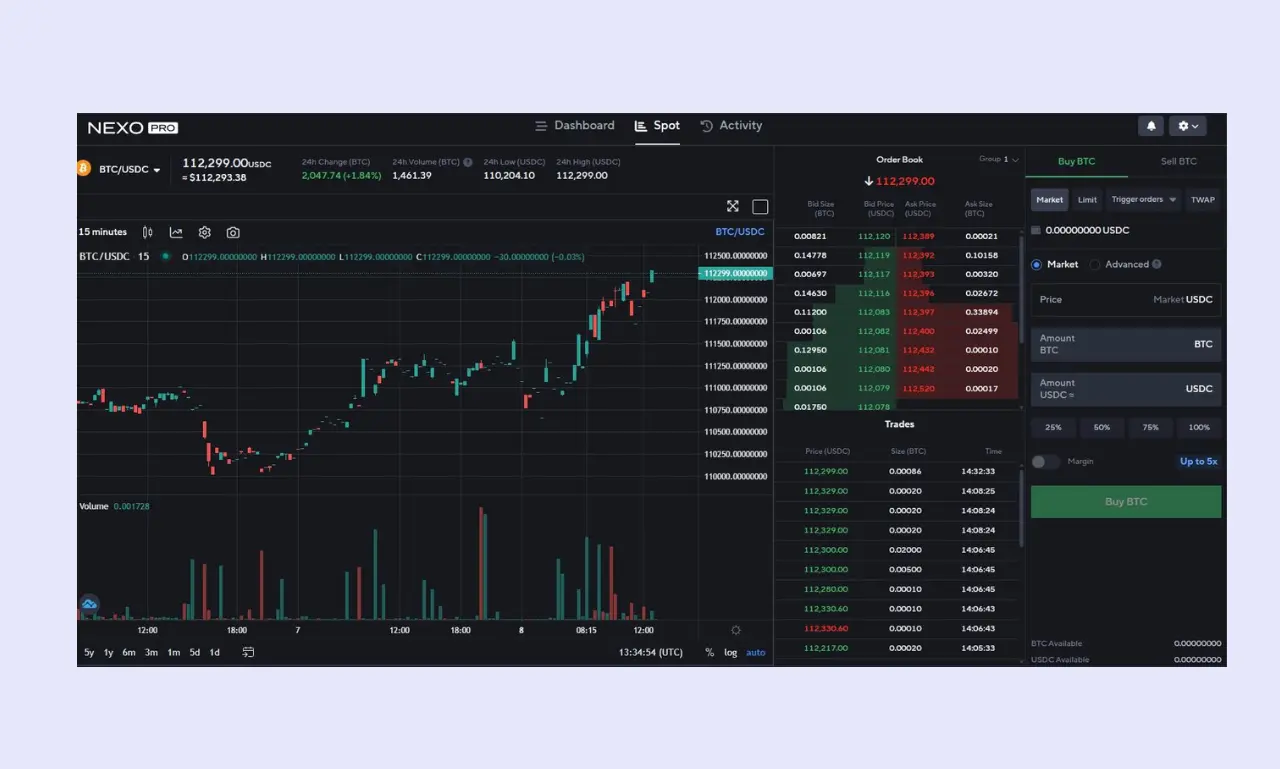Switch to the Sell BTC tab
The image size is (1280, 769).
1178,161
